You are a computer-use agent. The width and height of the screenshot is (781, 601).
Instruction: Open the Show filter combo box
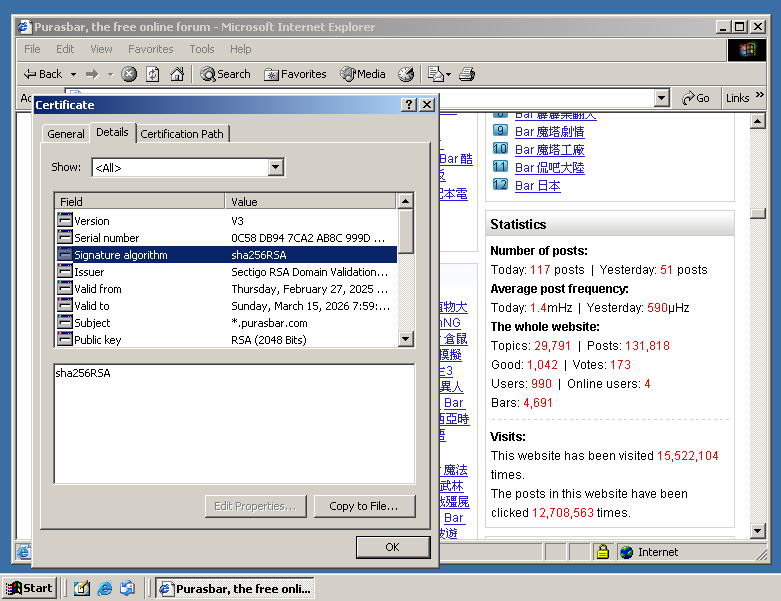188,167
